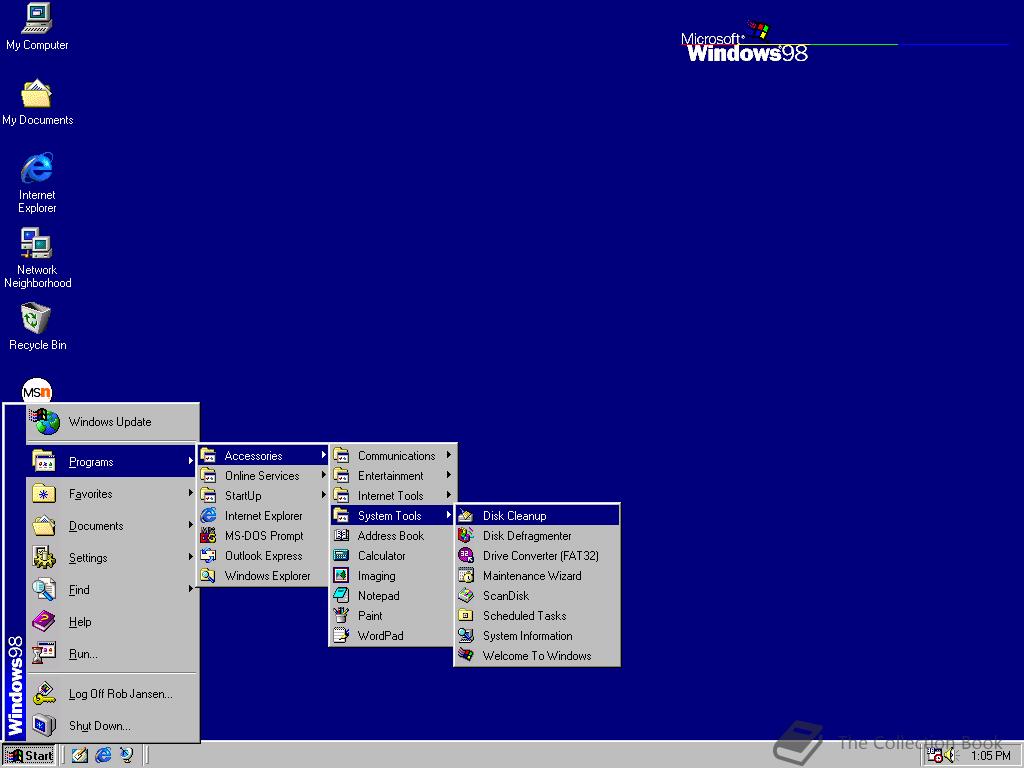1024x768 pixels.
Task: Click the Maintenance Wizard icon
Action: (466, 575)
